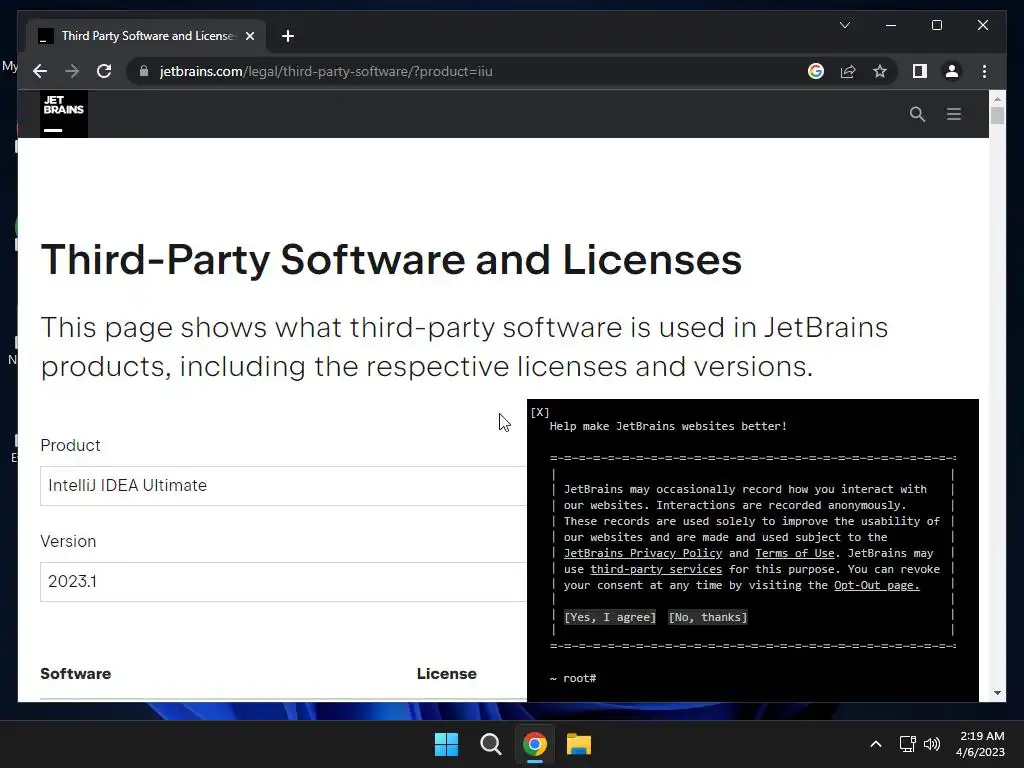Screen dimensions: 1024x768
Task: Open the tab search chevron
Action: pos(844,25)
